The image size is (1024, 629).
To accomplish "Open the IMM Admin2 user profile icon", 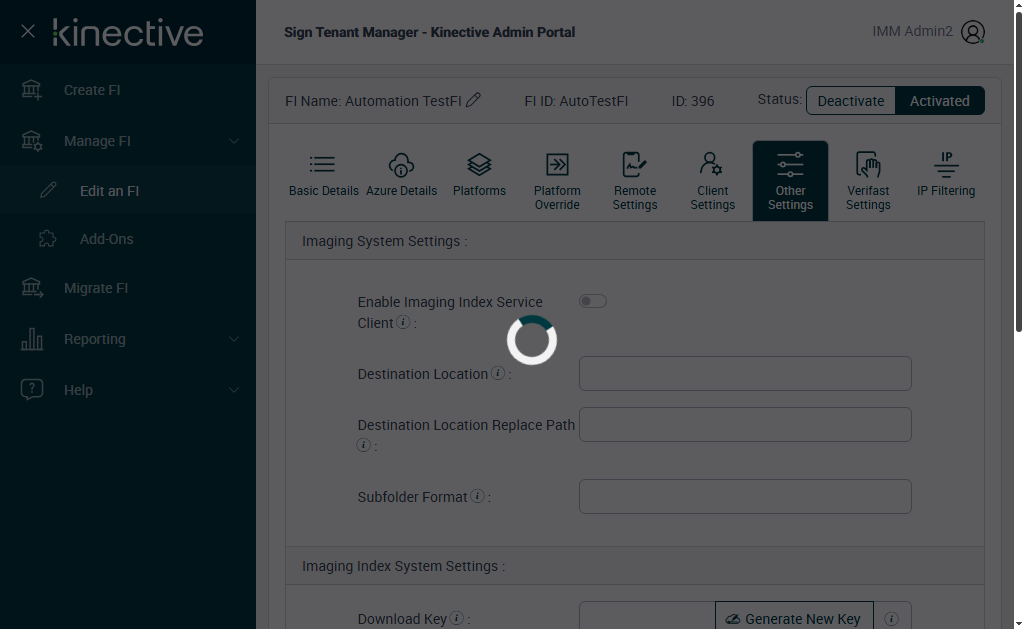I will (972, 32).
